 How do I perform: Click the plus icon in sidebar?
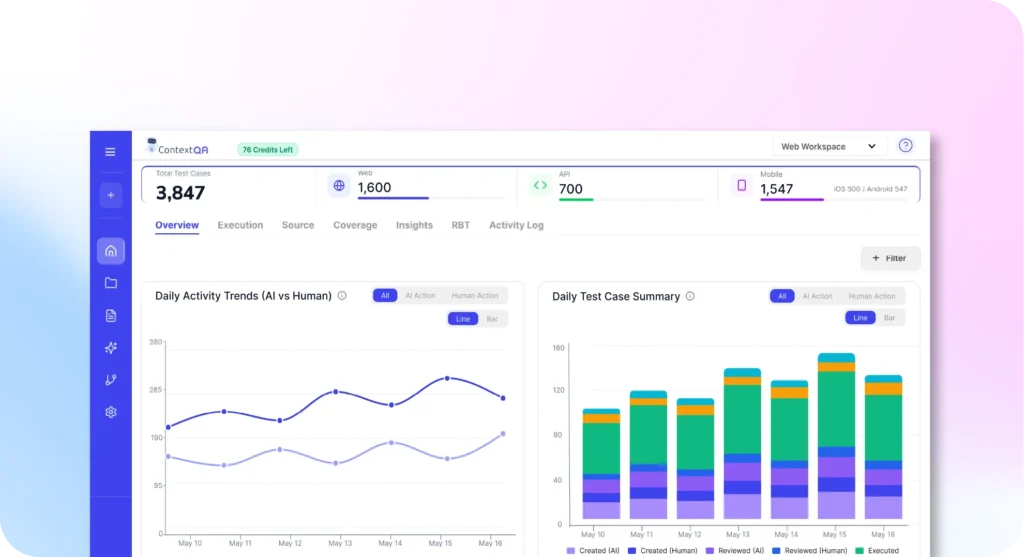[110, 195]
